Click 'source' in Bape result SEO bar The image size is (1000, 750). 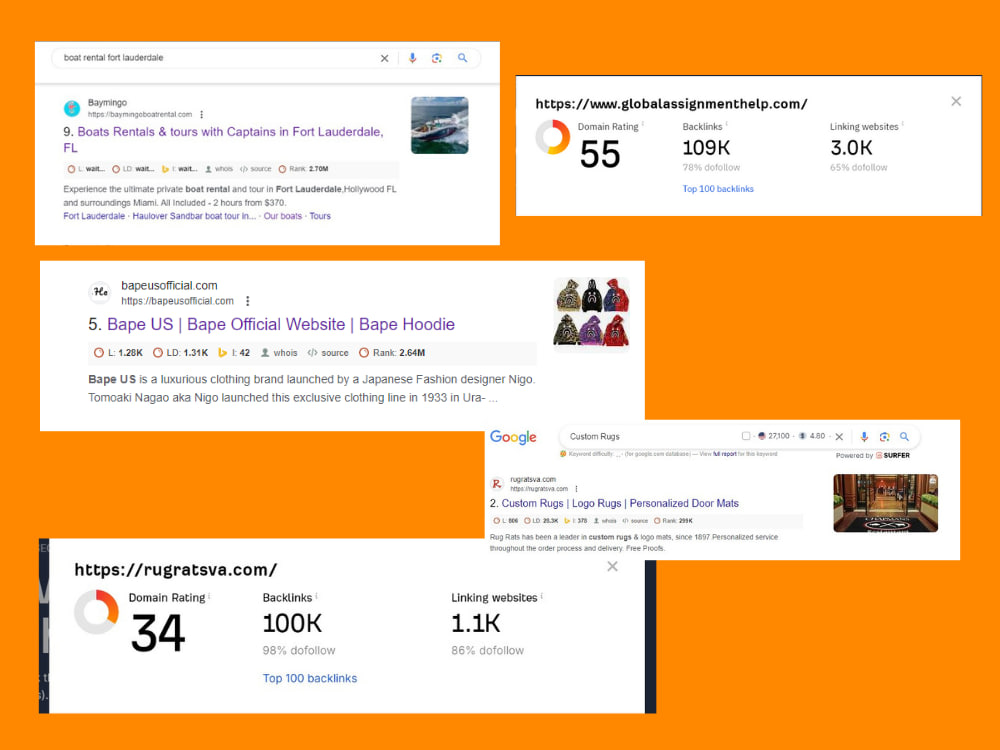tap(328, 353)
